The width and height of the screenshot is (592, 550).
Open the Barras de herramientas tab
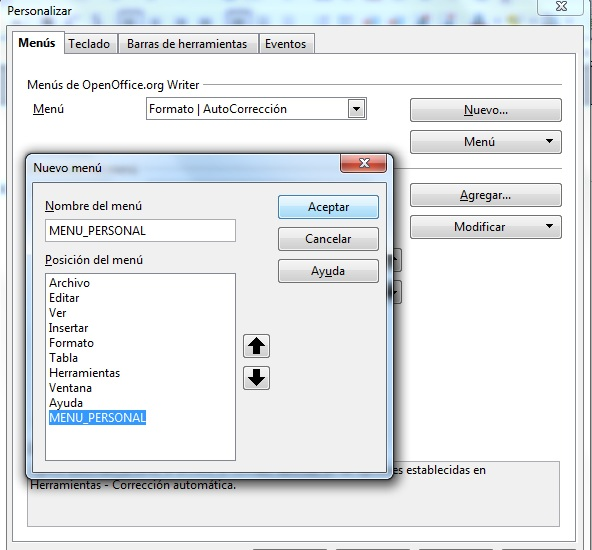[x=187, y=44]
